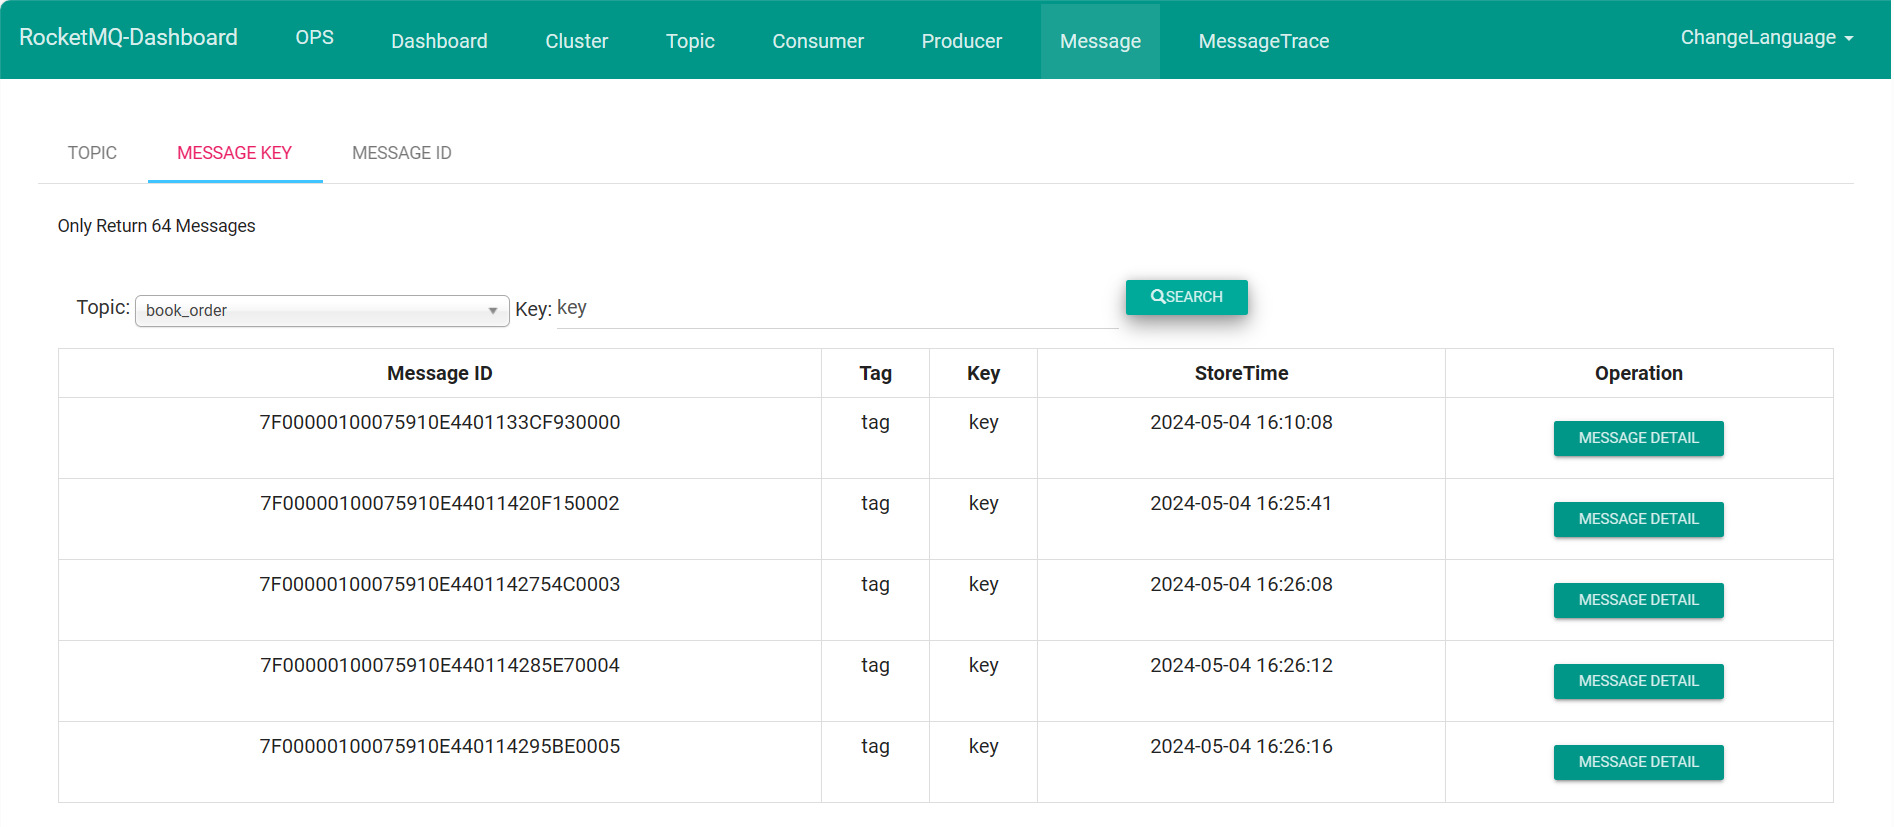Open the OPS navigation menu item
The width and height of the screenshot is (1894, 827).
click(314, 38)
